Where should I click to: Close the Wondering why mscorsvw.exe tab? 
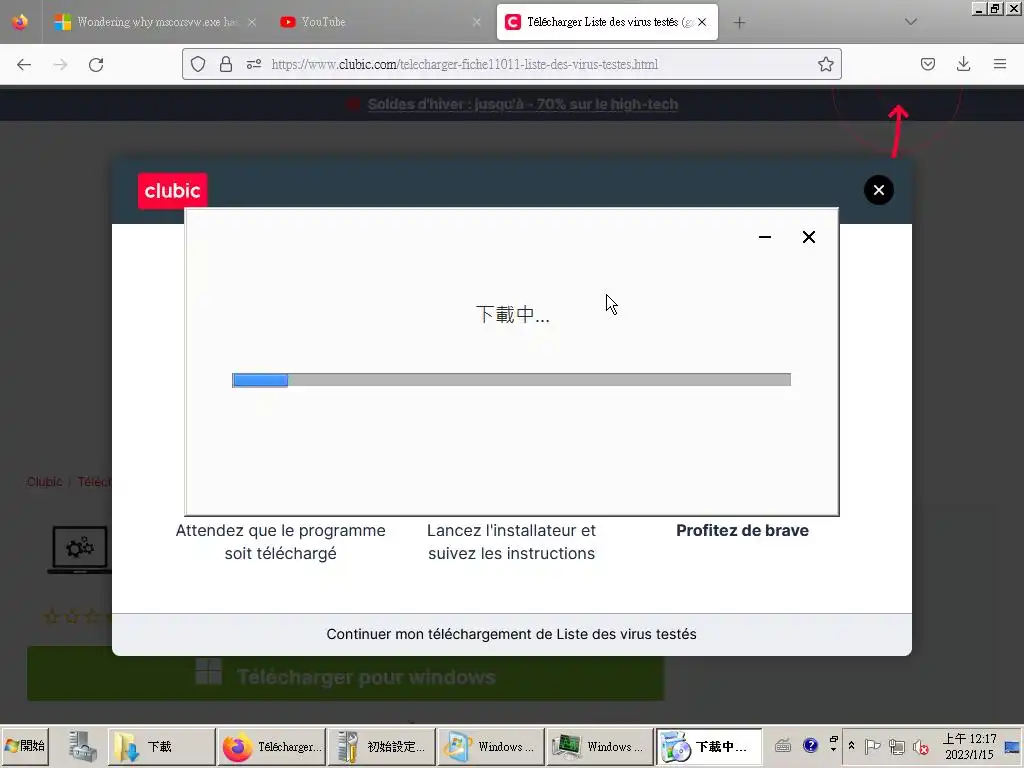point(252,22)
